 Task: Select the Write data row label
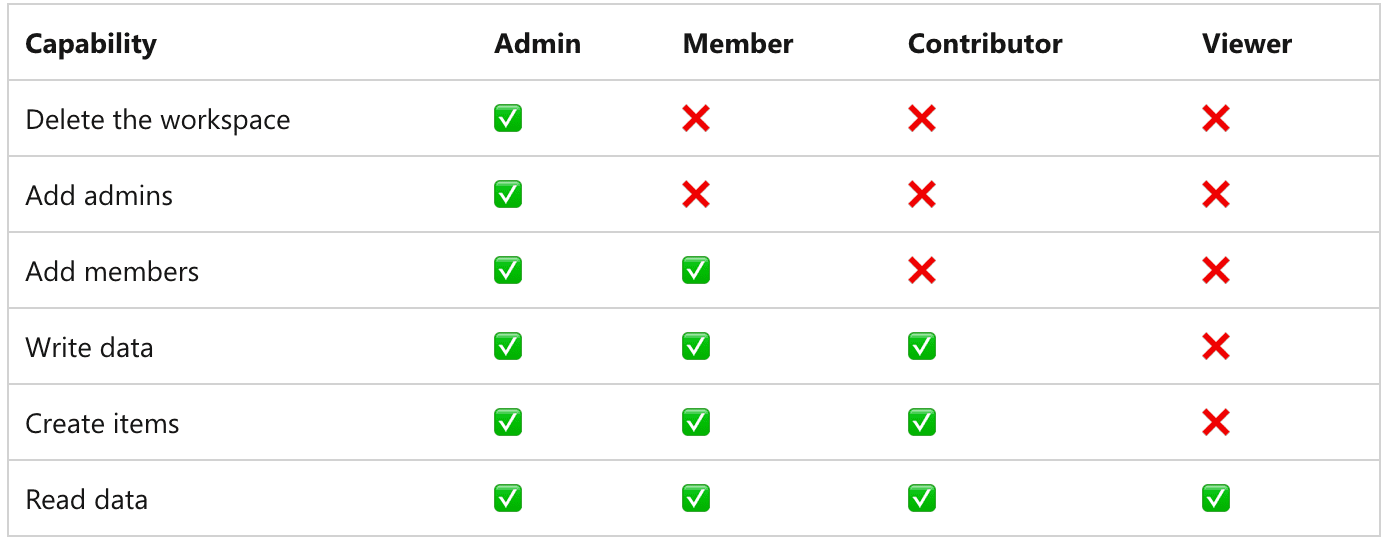90,348
